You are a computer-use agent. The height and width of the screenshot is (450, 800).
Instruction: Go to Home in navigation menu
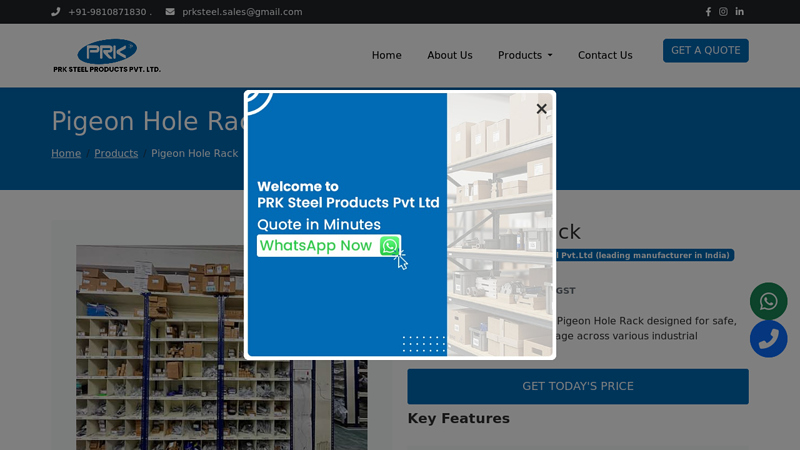386,55
